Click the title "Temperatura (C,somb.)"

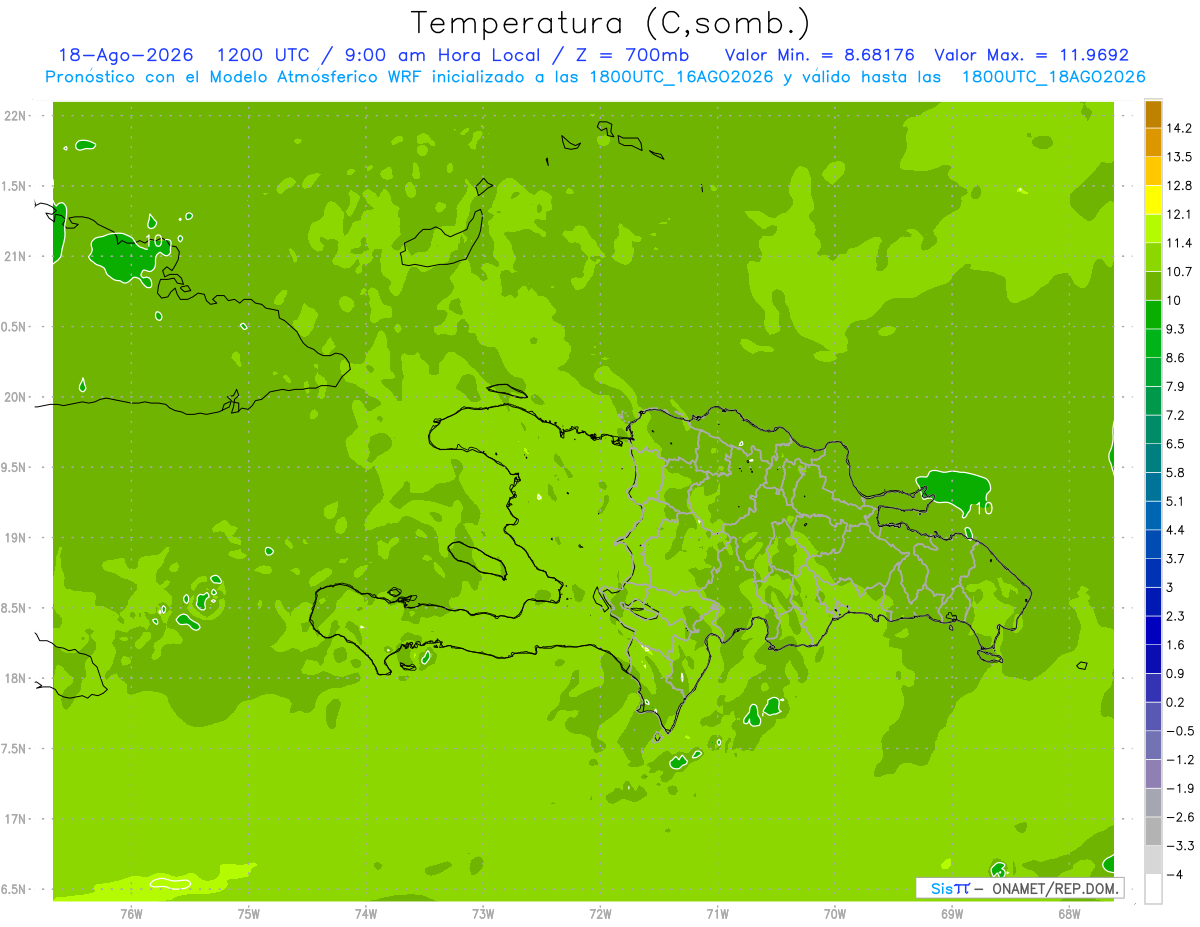(x=611, y=24)
